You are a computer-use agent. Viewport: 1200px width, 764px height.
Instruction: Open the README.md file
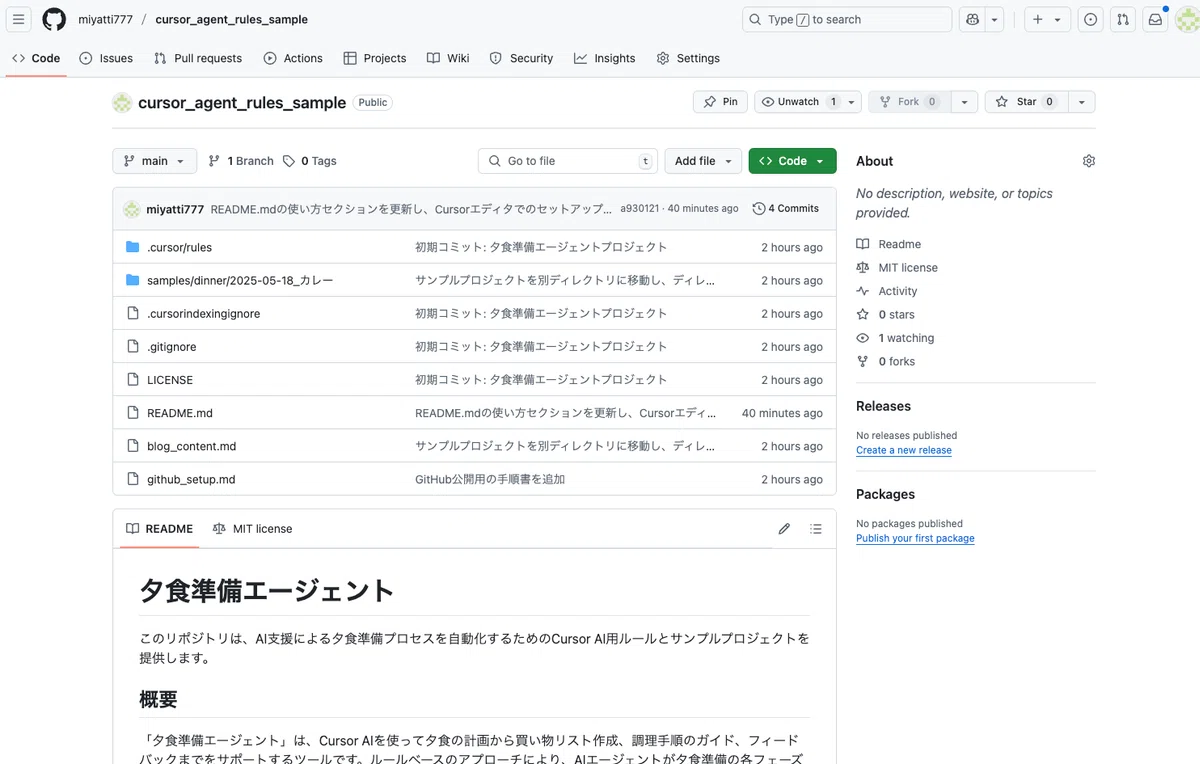tap(180, 413)
